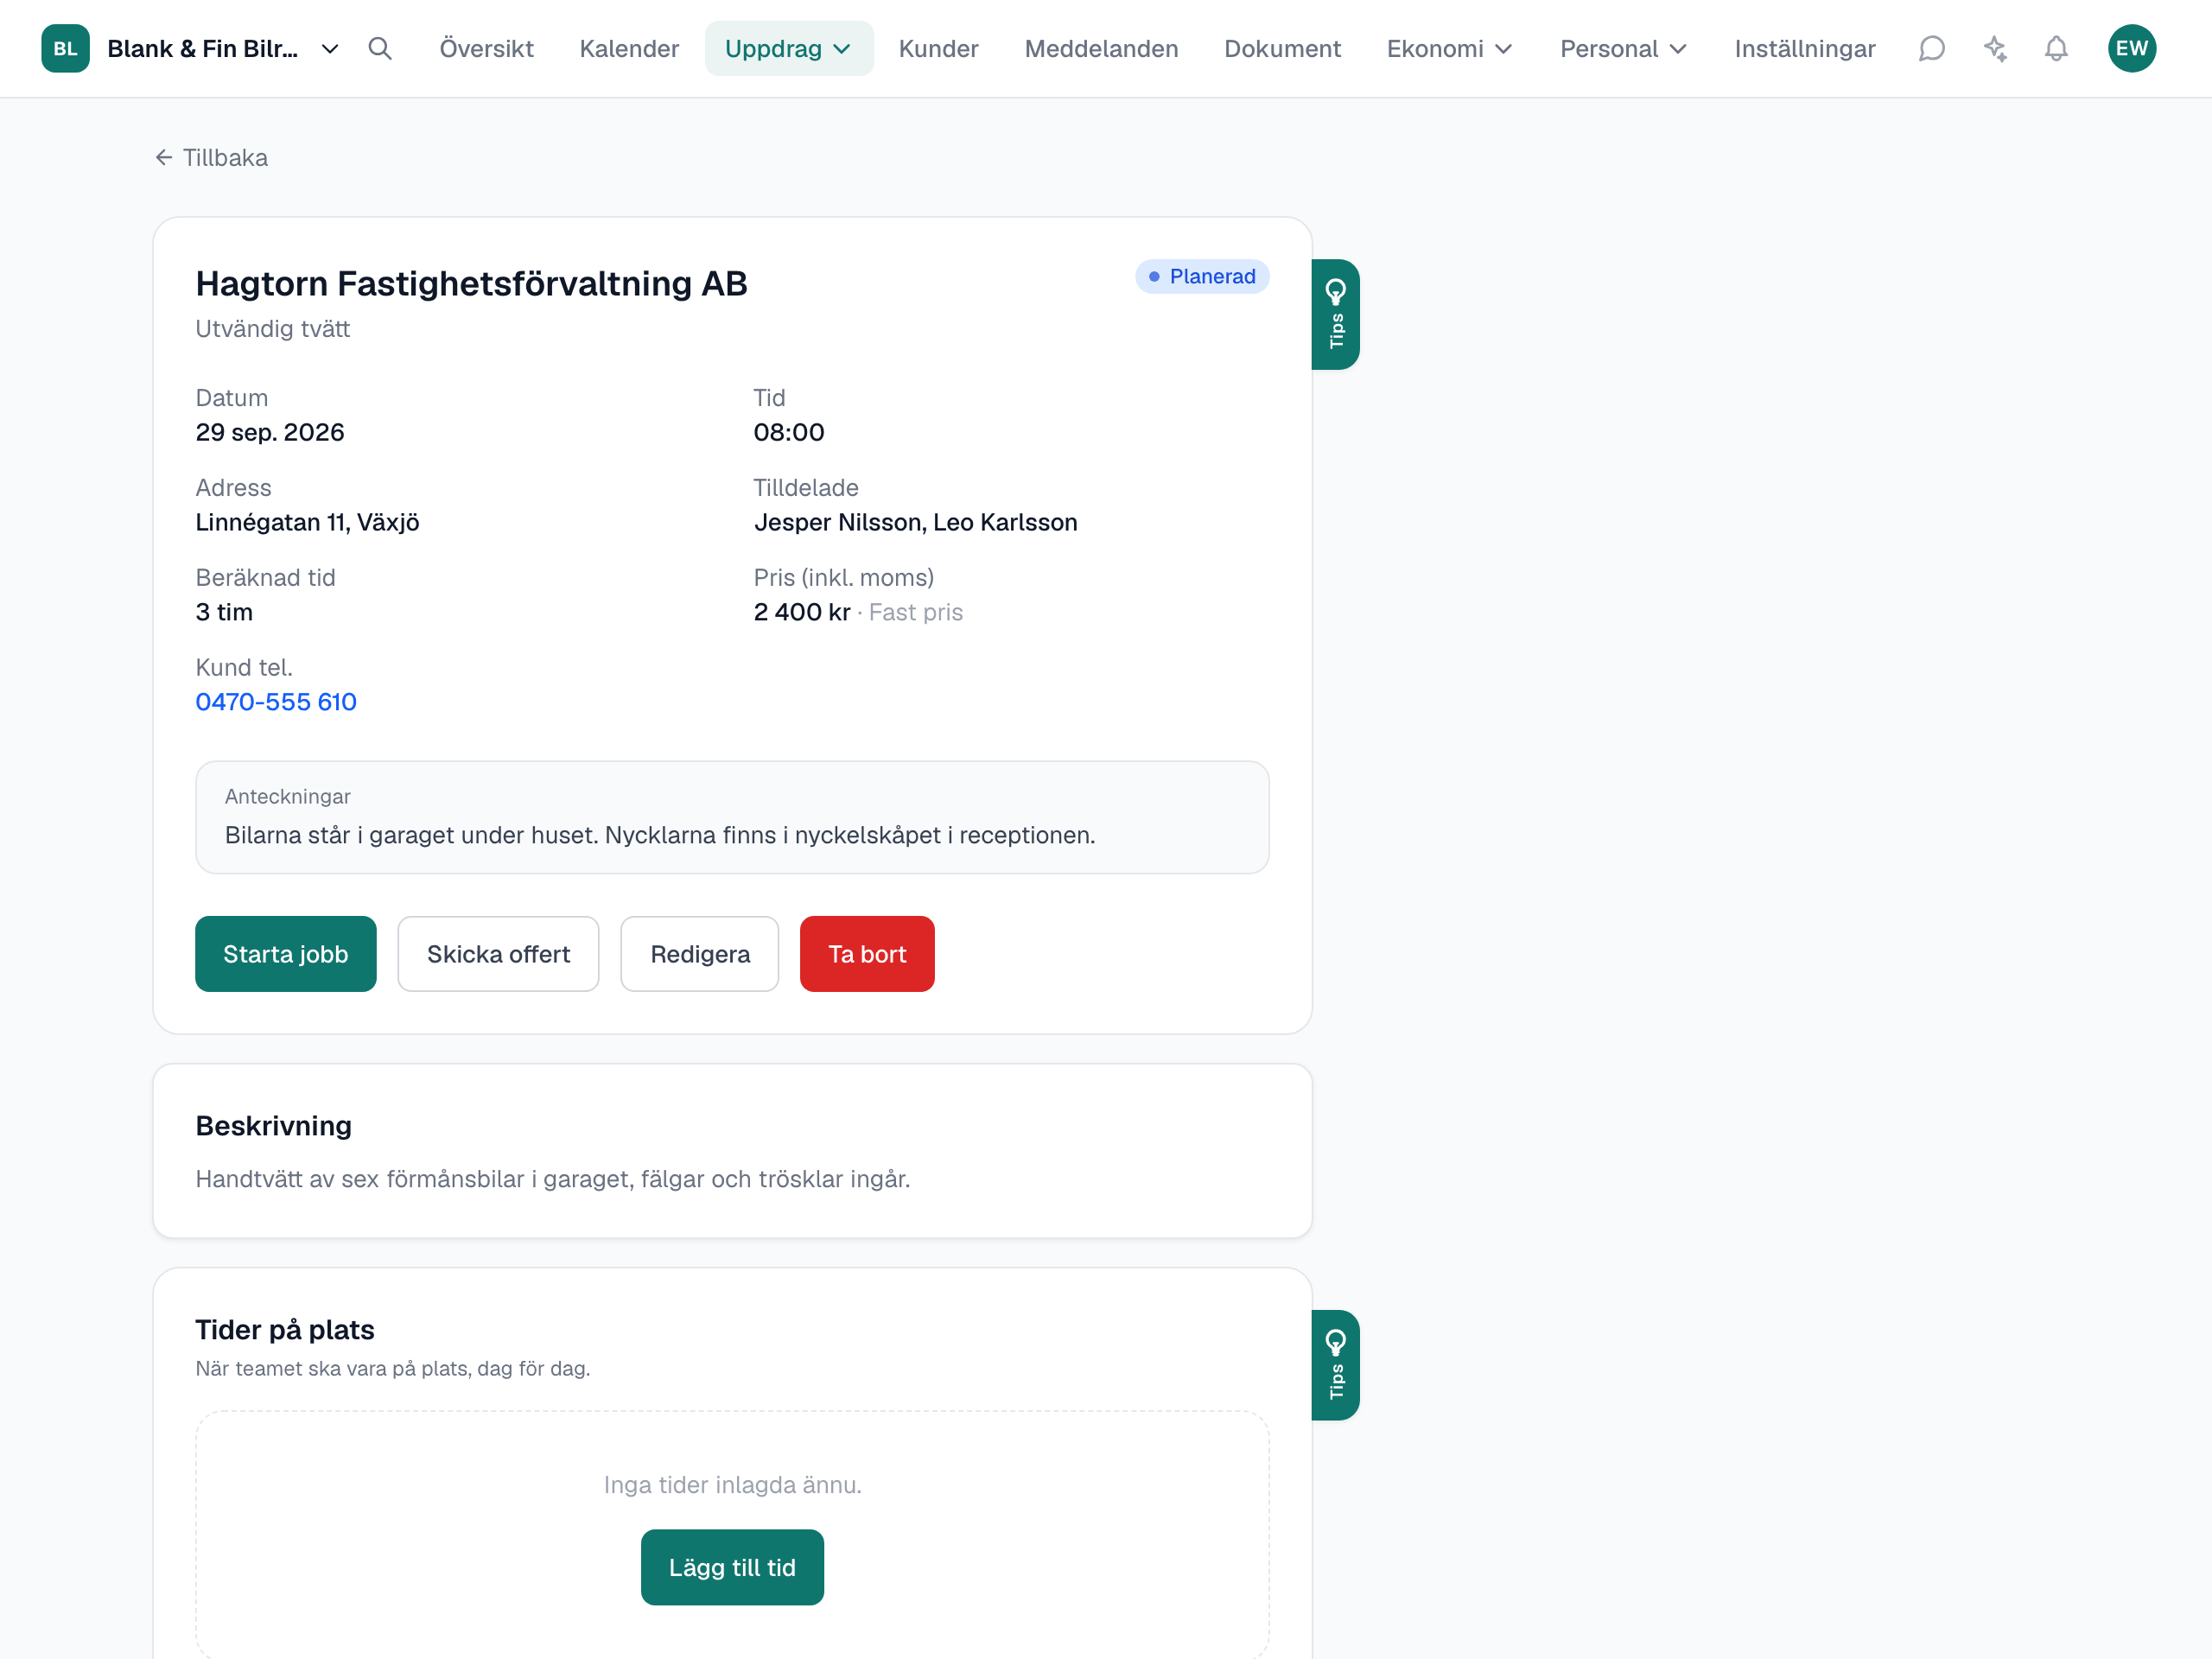Click the red Ta bort button
Image resolution: width=2212 pixels, height=1659 pixels.
pos(867,953)
